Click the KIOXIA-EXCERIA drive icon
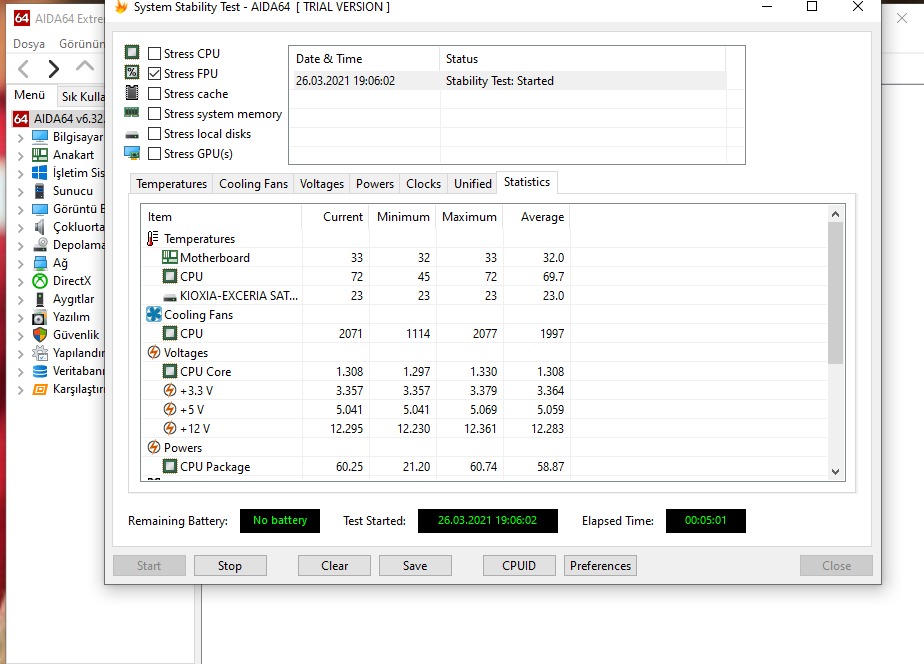The height and width of the screenshot is (664, 924). [170, 297]
